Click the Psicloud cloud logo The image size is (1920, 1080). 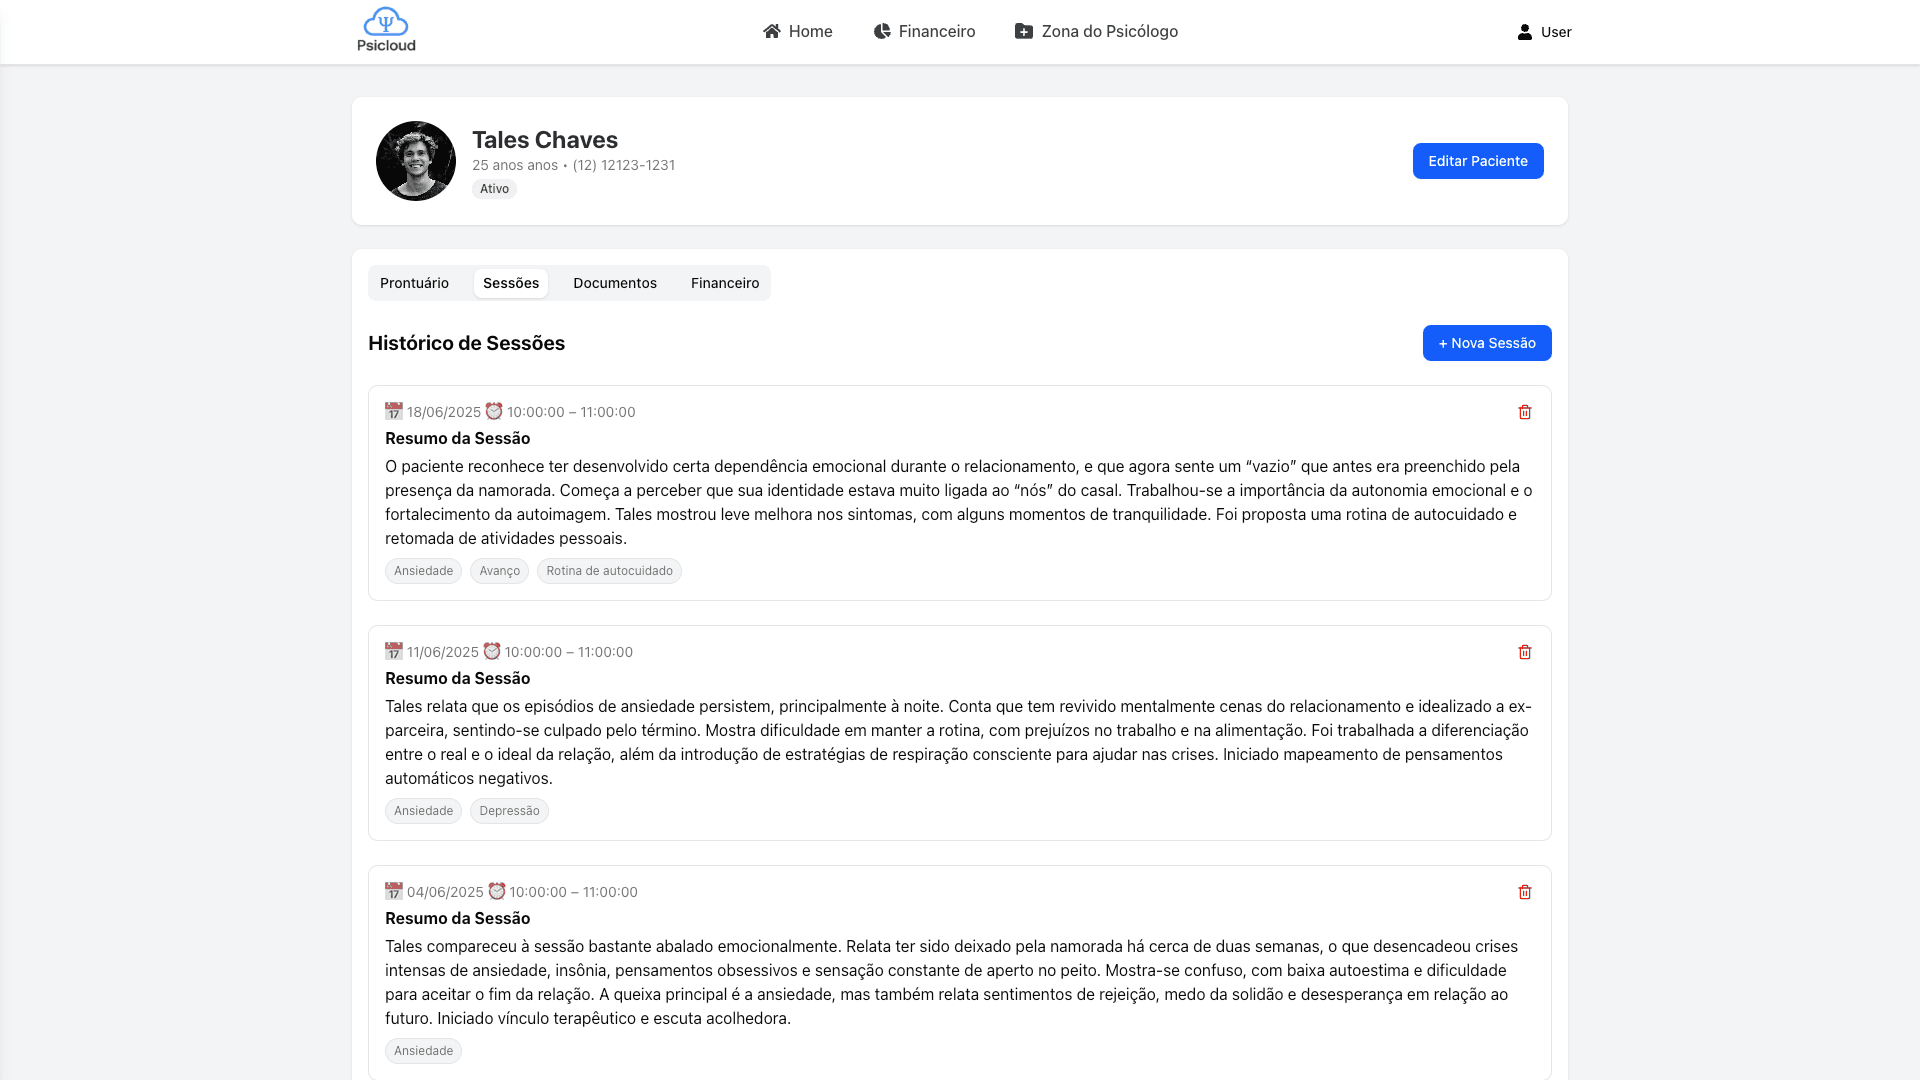[387, 22]
